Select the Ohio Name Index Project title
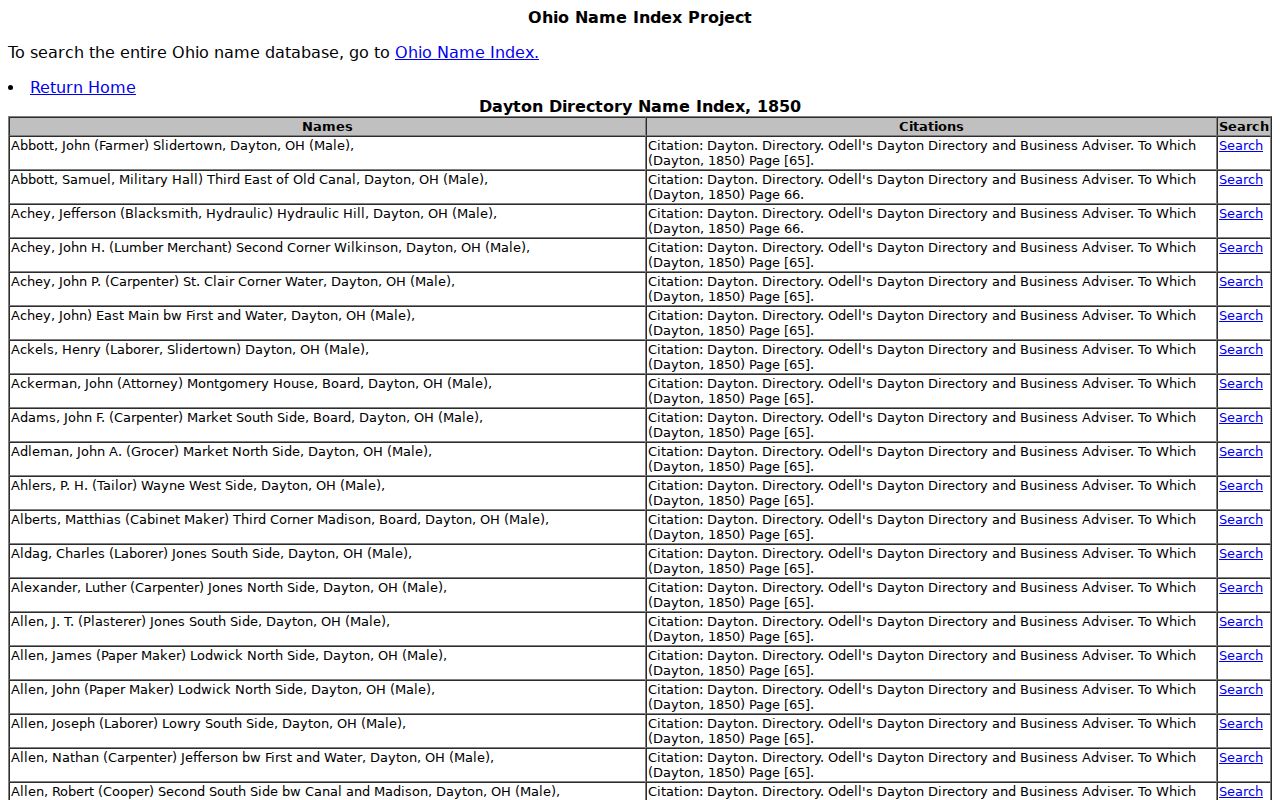This screenshot has height=800, width=1280. tap(640, 17)
